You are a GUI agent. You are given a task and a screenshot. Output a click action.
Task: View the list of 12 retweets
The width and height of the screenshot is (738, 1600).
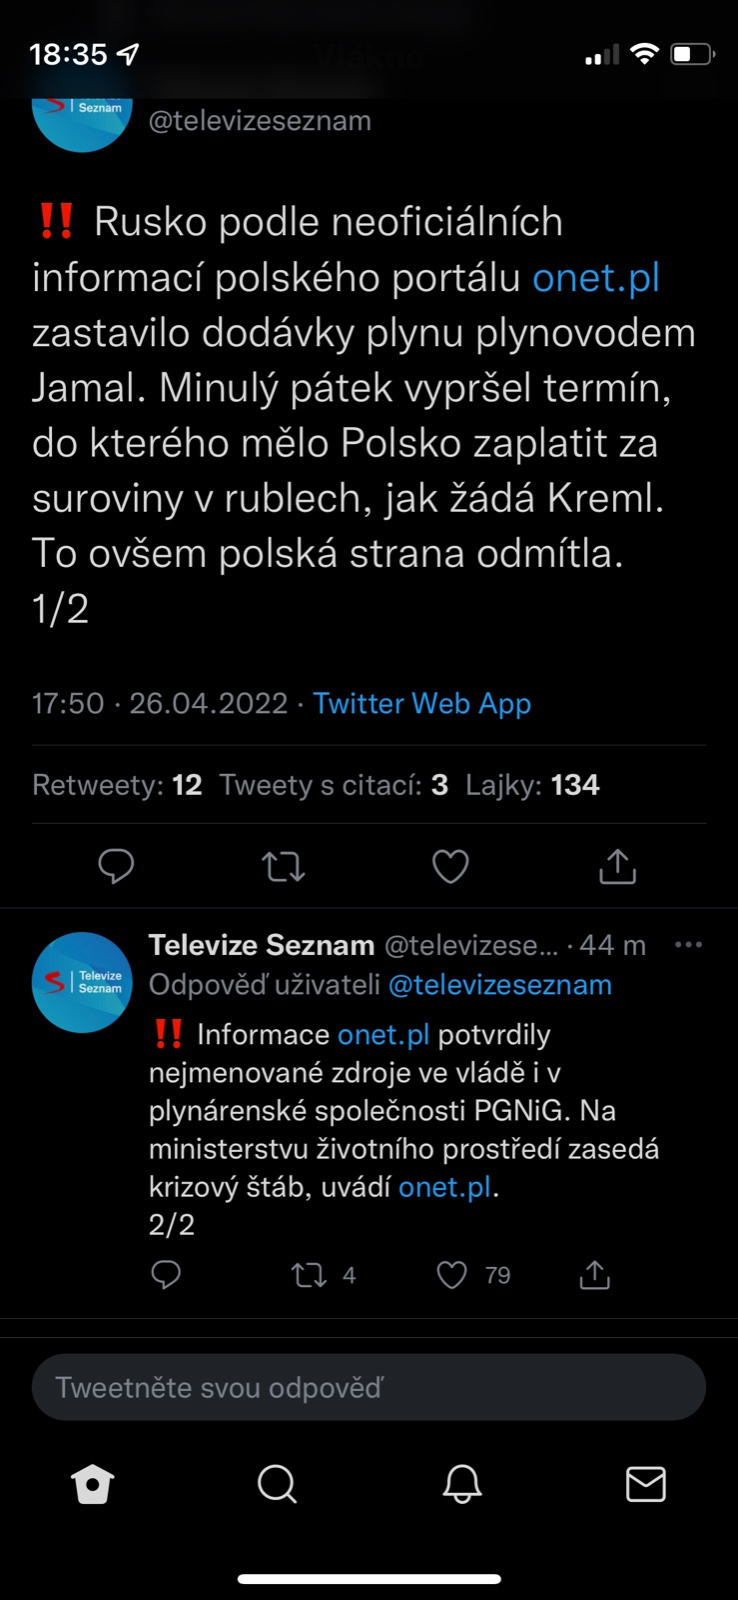tap(117, 785)
